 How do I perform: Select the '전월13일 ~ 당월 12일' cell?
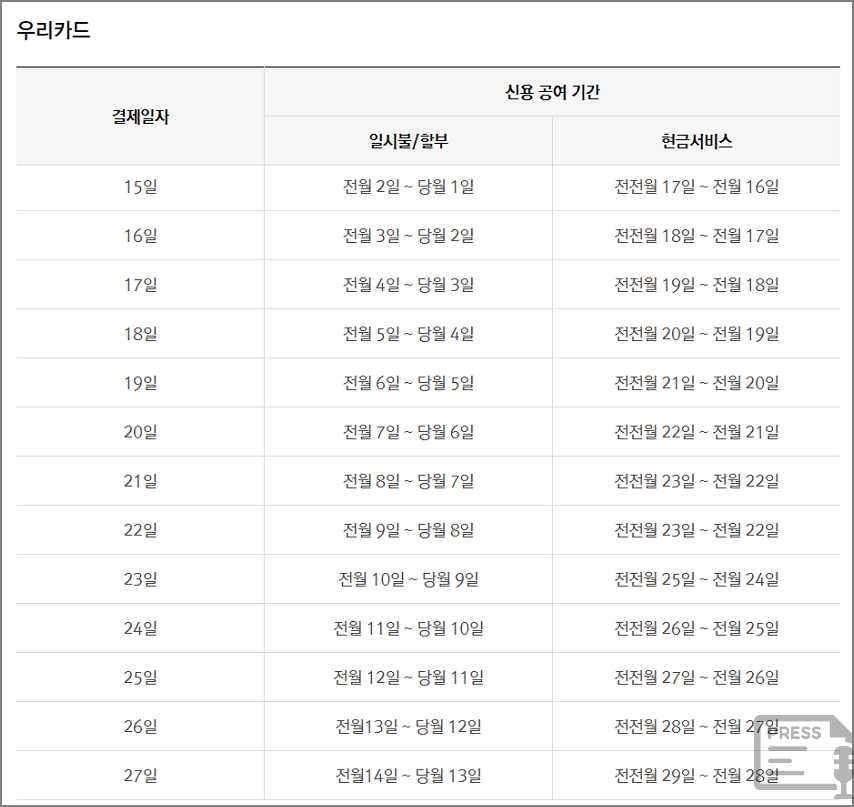[x=408, y=726]
